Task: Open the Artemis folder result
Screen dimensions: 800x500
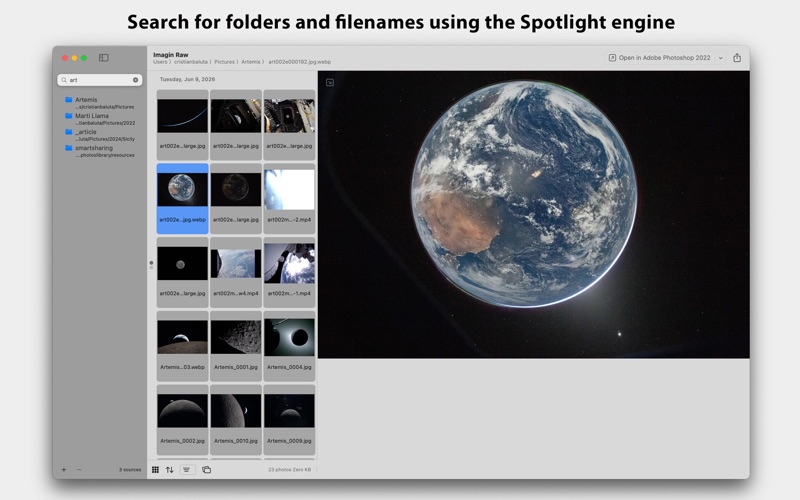Action: (x=99, y=103)
